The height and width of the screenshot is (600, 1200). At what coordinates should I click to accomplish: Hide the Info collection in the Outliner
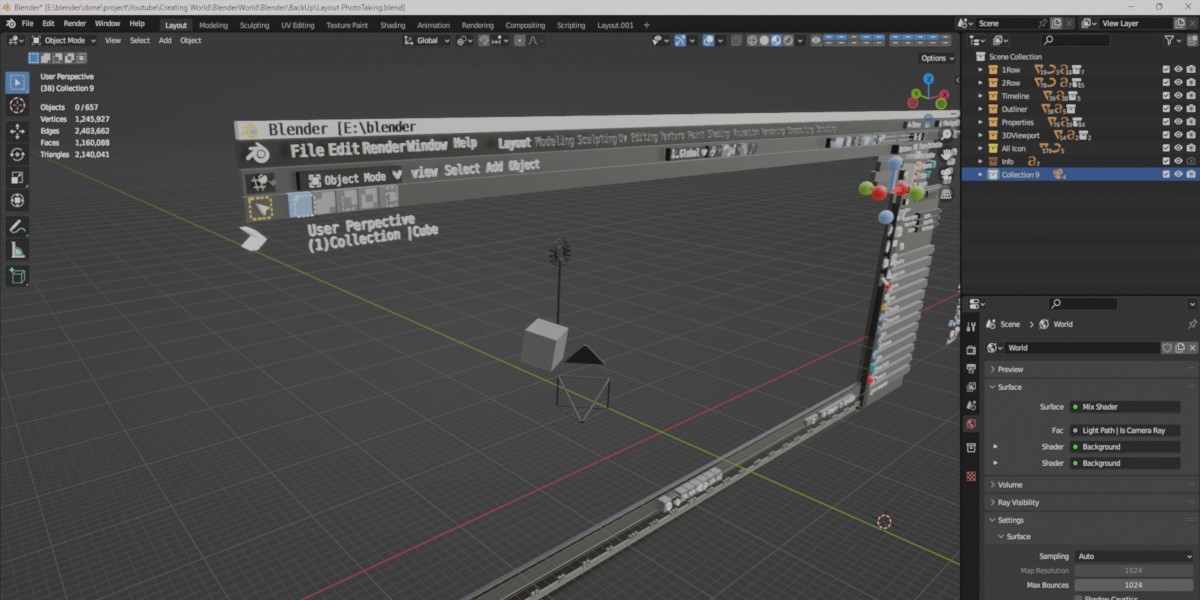click(x=1178, y=160)
